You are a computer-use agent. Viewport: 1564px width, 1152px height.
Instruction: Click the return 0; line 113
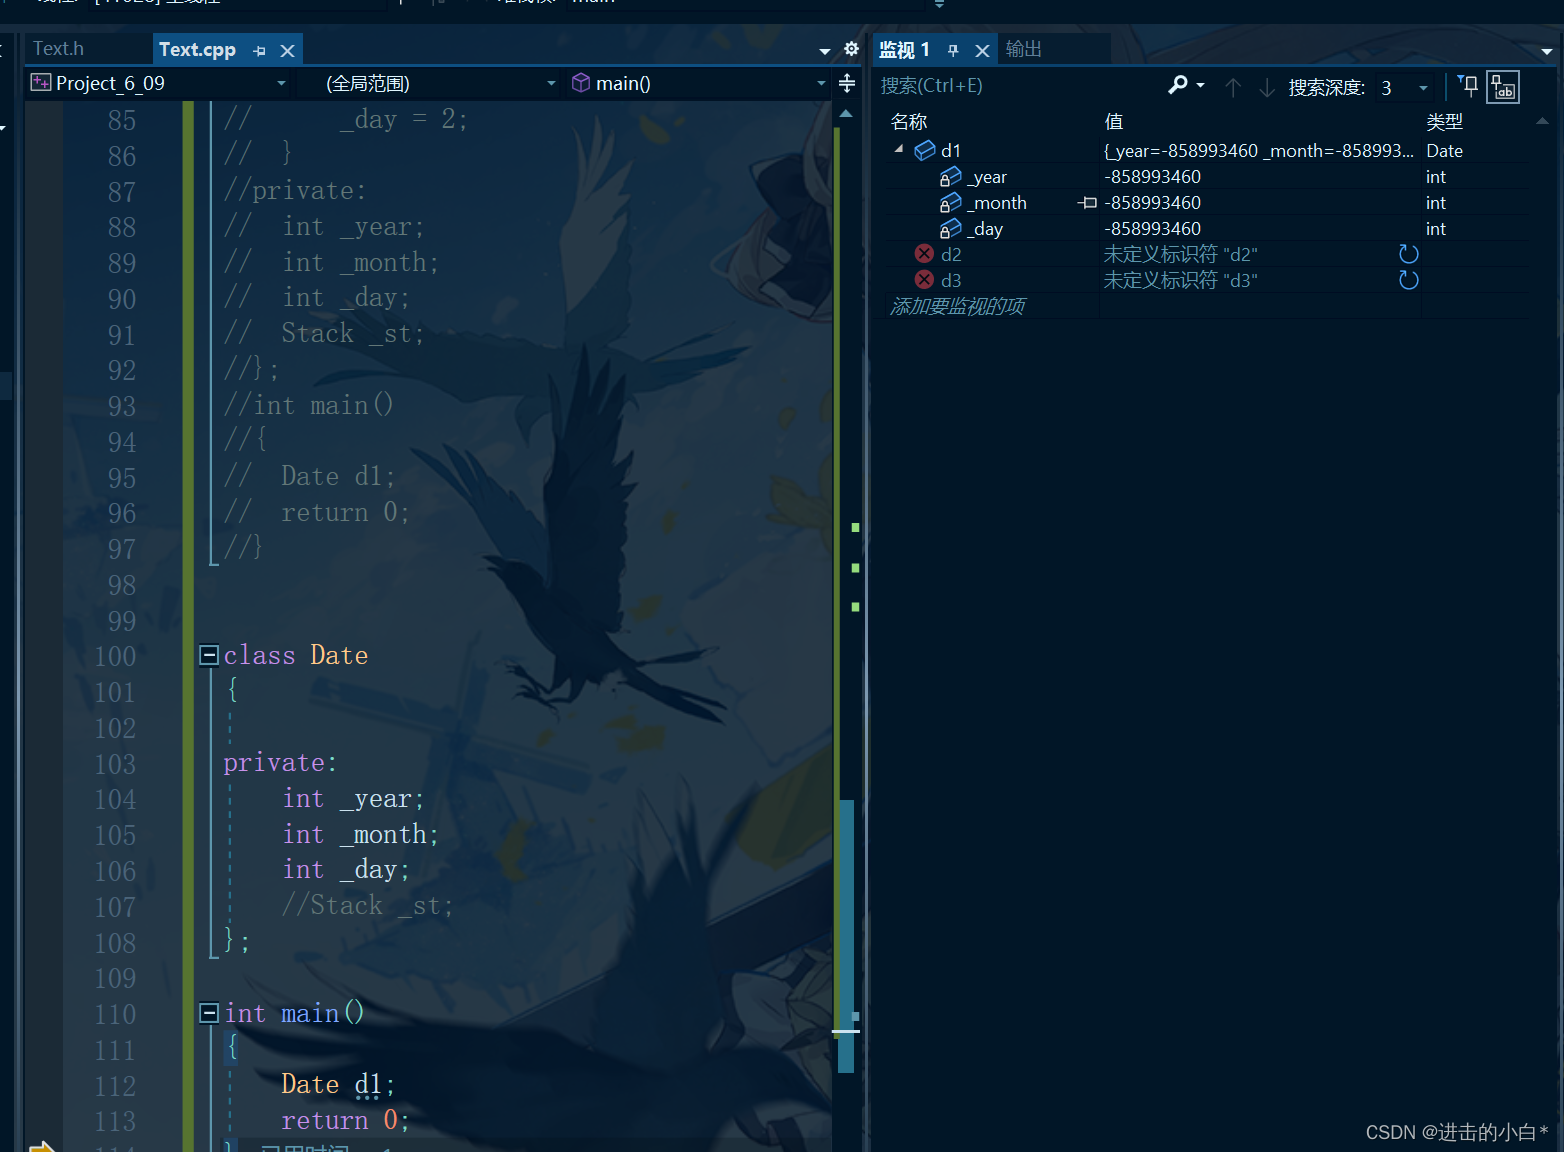345,1121
